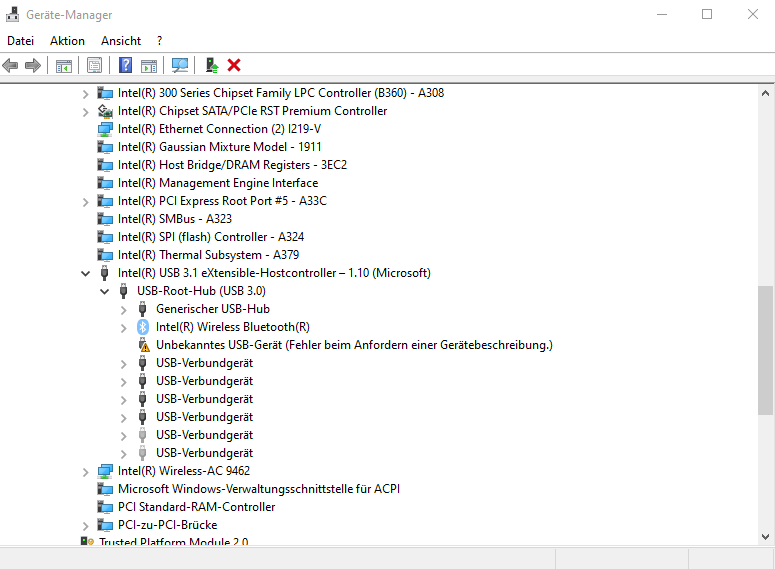Viewport: 775px width, 569px height.
Task: Minimize the Geräte-Manager window
Action: click(662, 14)
